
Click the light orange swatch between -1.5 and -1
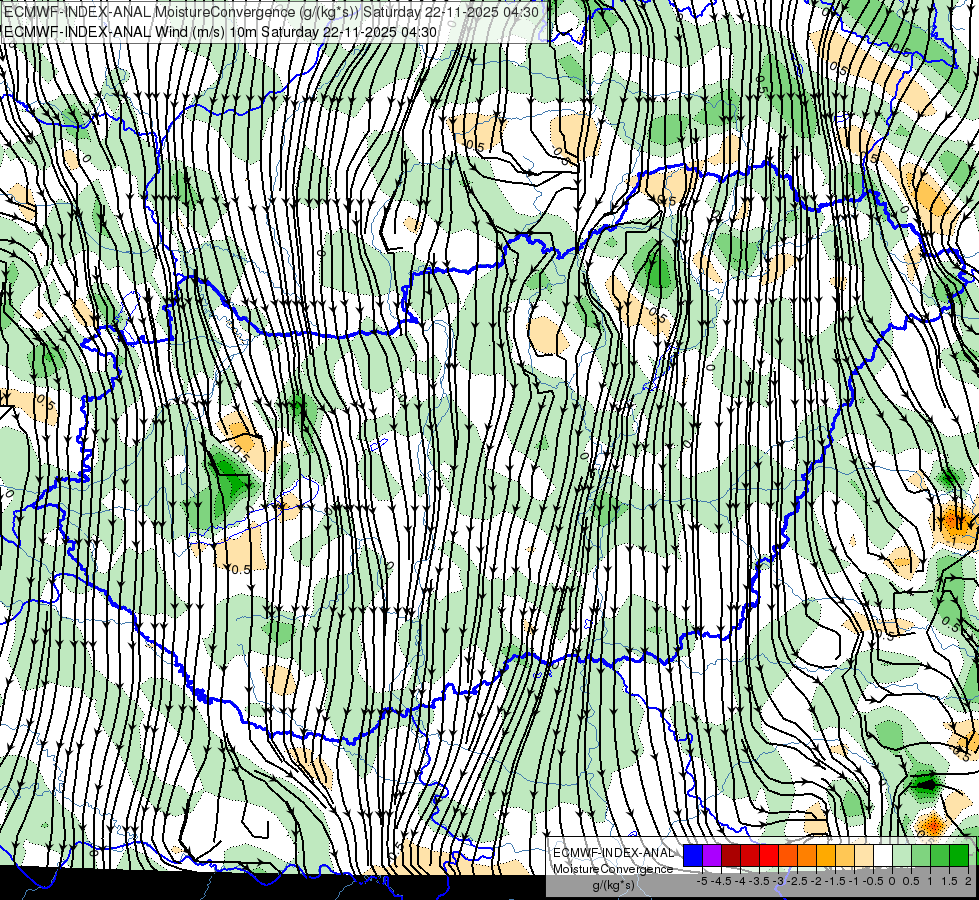tap(845, 855)
